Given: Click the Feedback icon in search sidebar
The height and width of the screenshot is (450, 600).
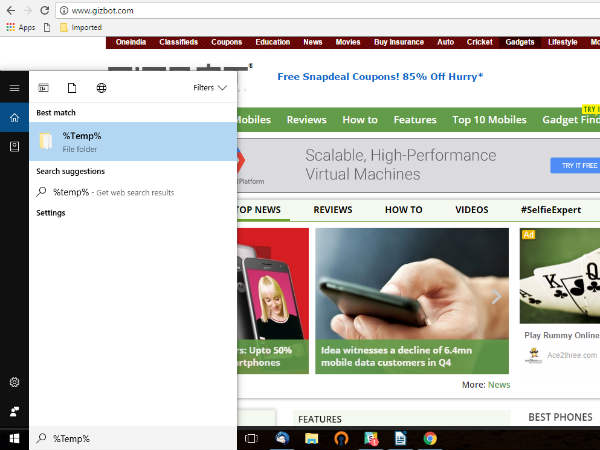Looking at the screenshot, I should point(14,410).
